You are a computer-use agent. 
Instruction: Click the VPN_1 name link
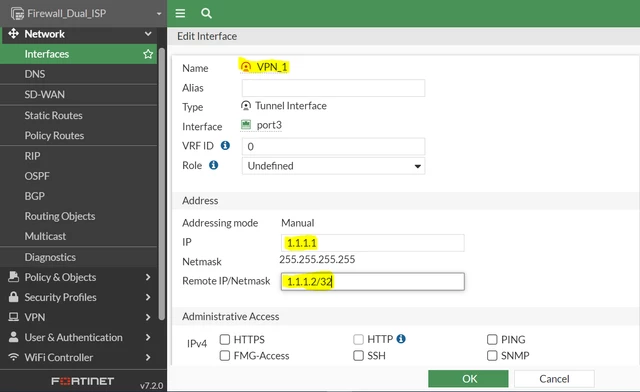pyautogui.click(x=272, y=67)
